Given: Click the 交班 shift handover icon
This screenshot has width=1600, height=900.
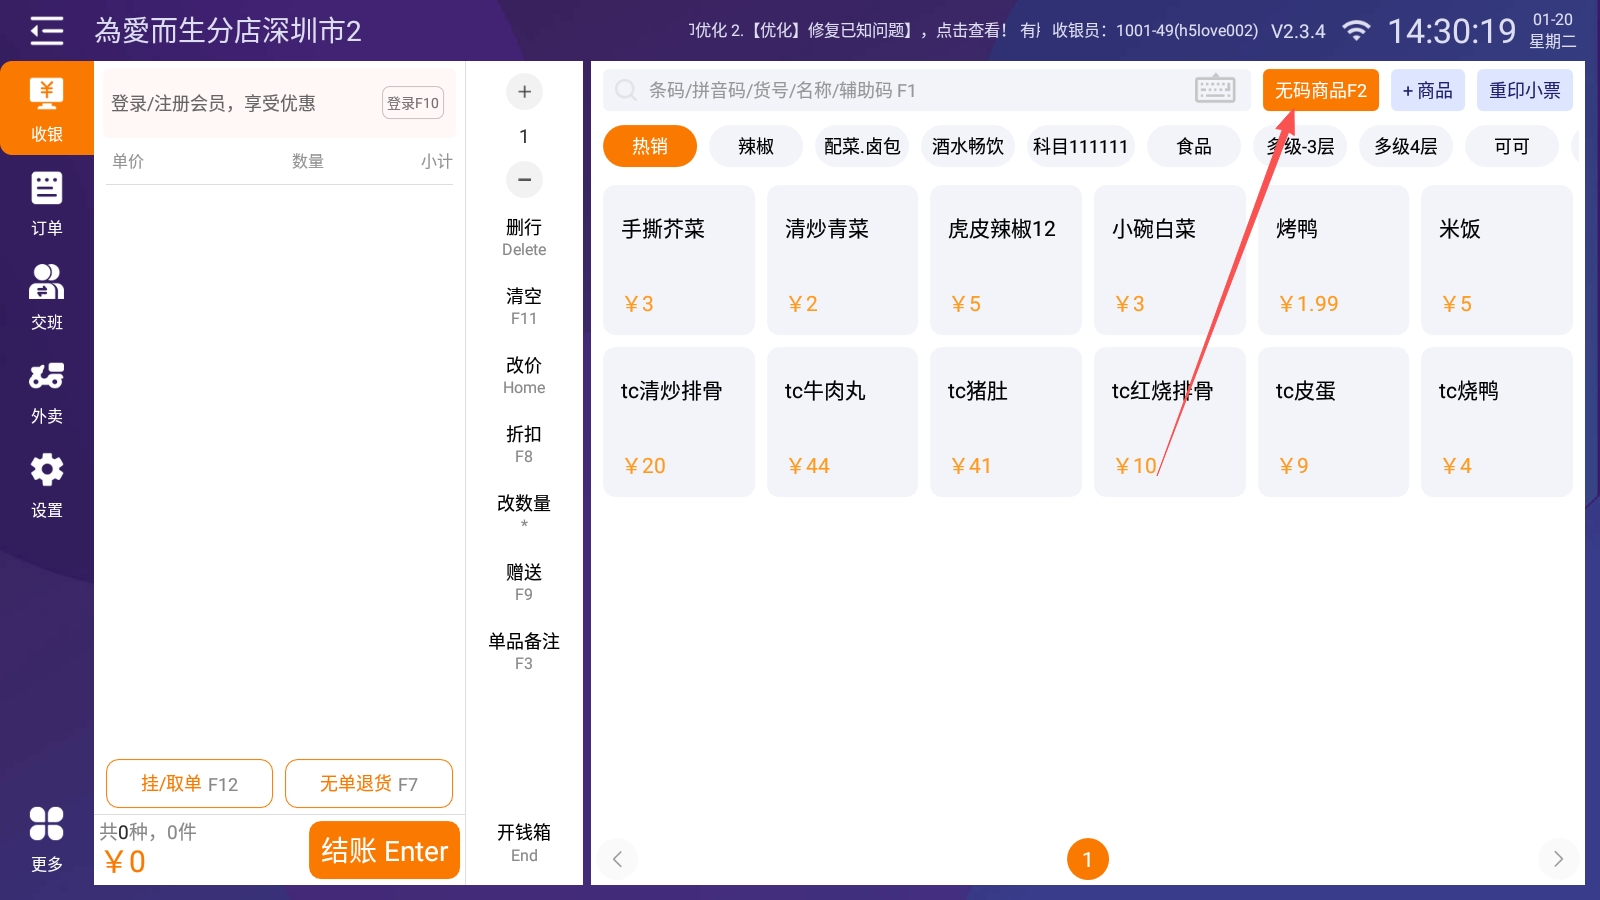Looking at the screenshot, I should click(x=46, y=297).
